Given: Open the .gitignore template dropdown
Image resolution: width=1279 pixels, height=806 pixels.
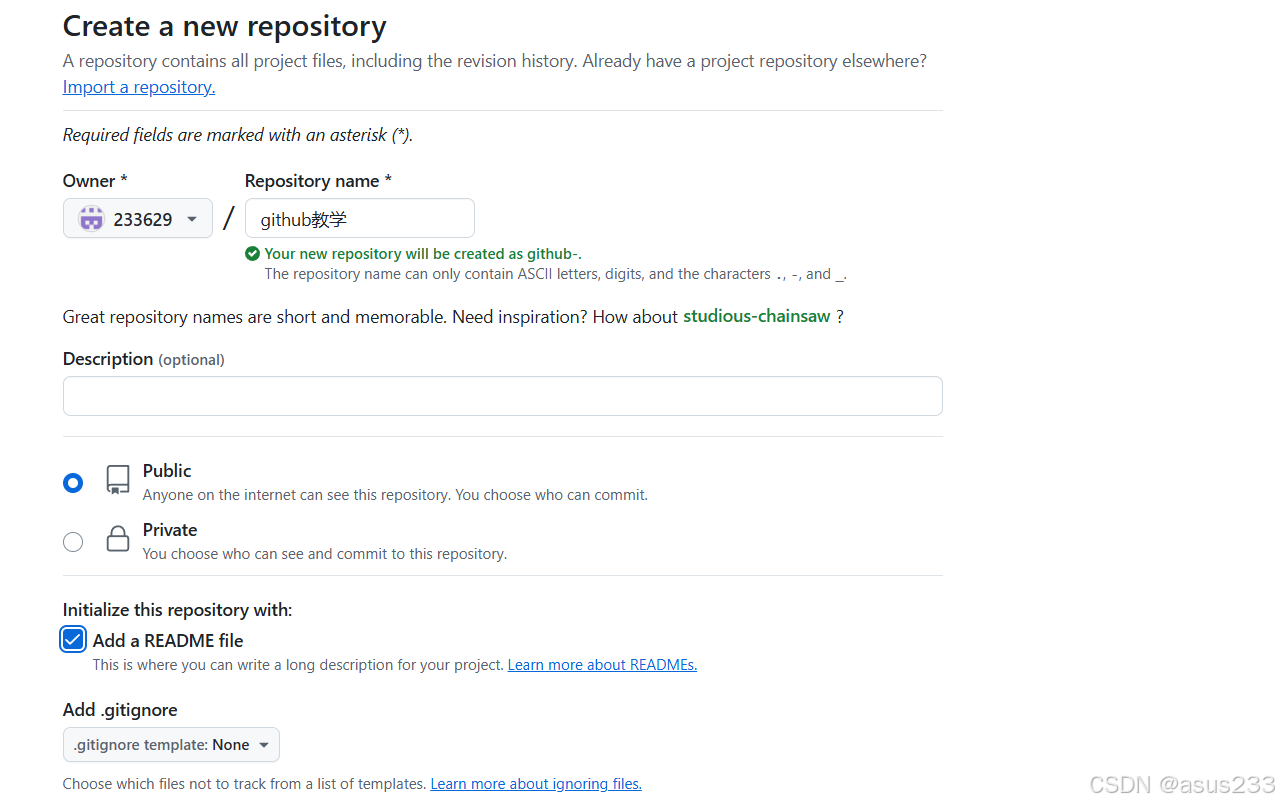Looking at the screenshot, I should [x=171, y=745].
